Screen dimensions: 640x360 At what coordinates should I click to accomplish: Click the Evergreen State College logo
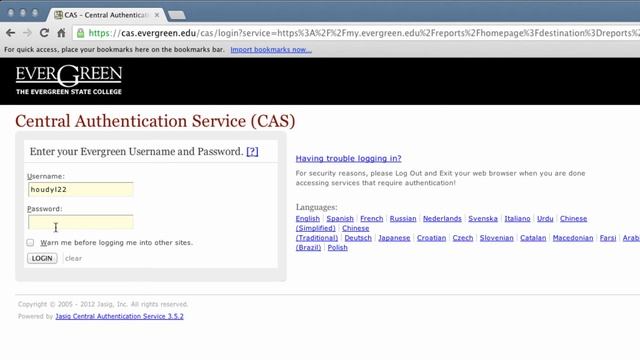(x=69, y=80)
